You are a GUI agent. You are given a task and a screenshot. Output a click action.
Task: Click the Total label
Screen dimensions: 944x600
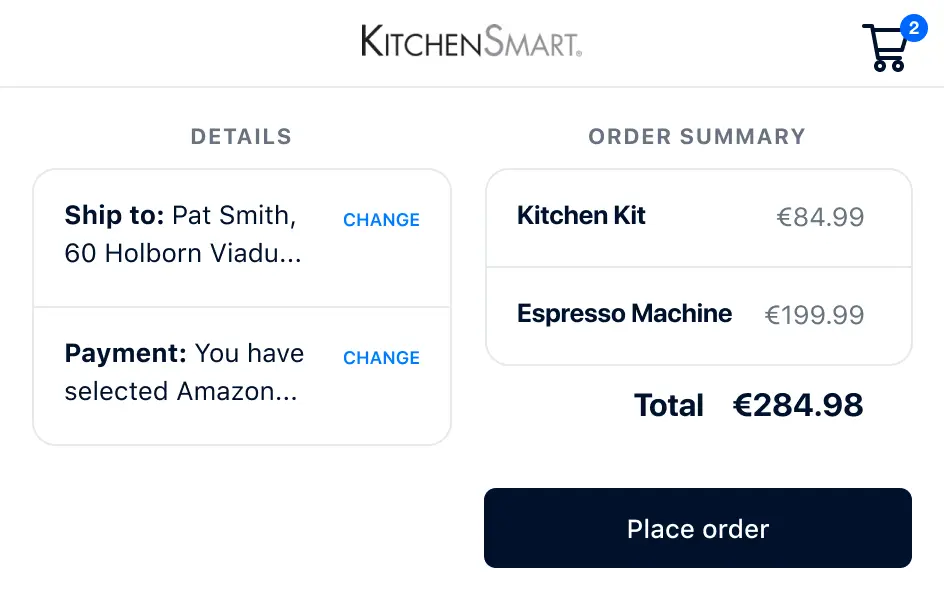pyautogui.click(x=668, y=405)
